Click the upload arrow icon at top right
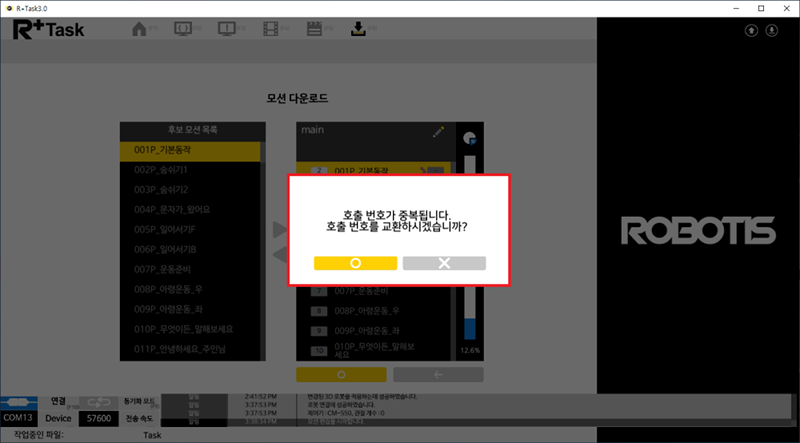Image resolution: width=800 pixels, height=443 pixels. click(x=752, y=29)
